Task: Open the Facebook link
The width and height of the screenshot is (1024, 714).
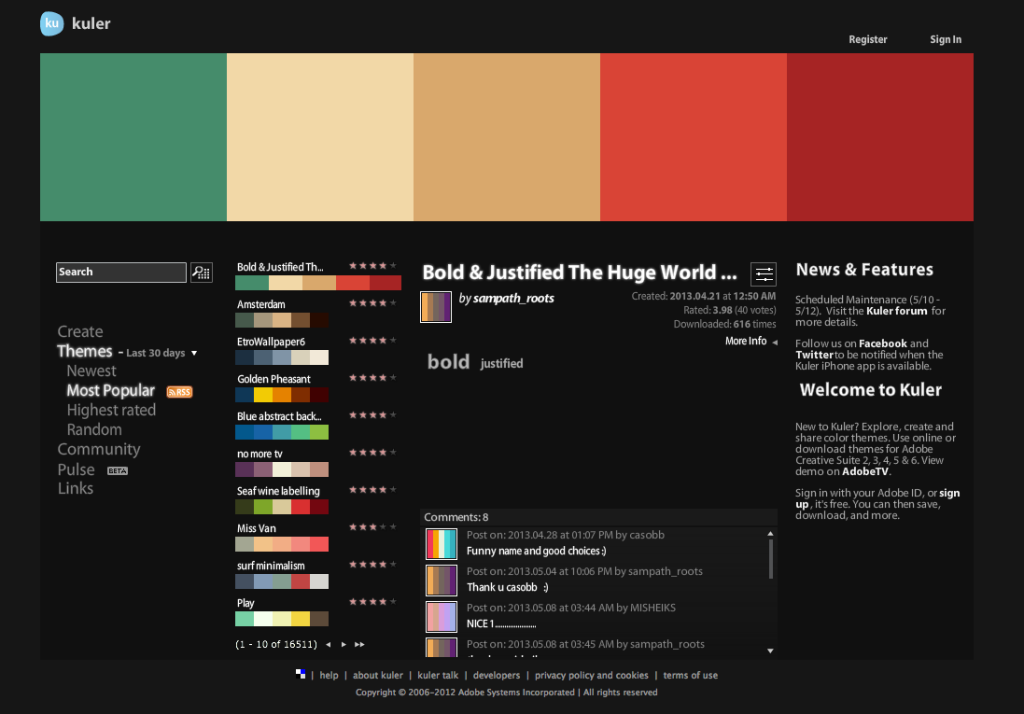Action: 883,344
